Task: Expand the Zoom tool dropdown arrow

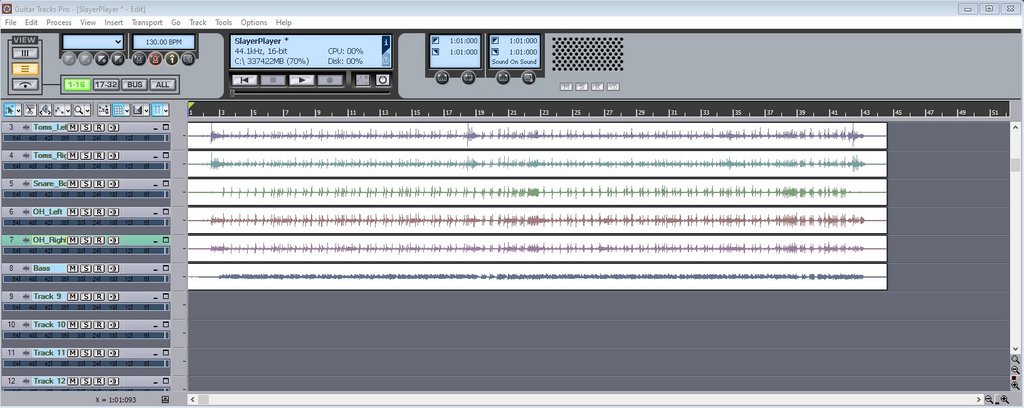Action: [x=88, y=110]
